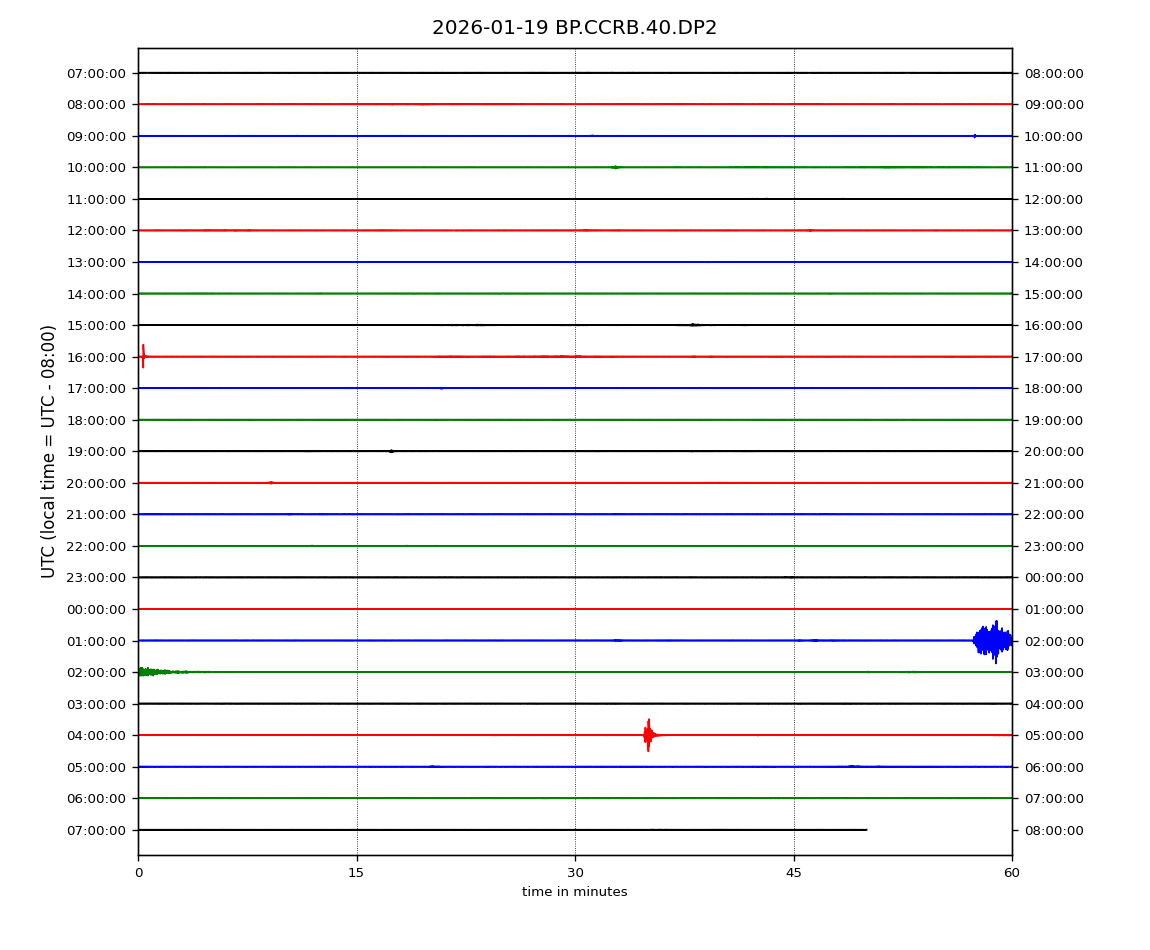1150x950 pixels.
Task: Click the x-axis tick label "15"
Action: click(357, 873)
